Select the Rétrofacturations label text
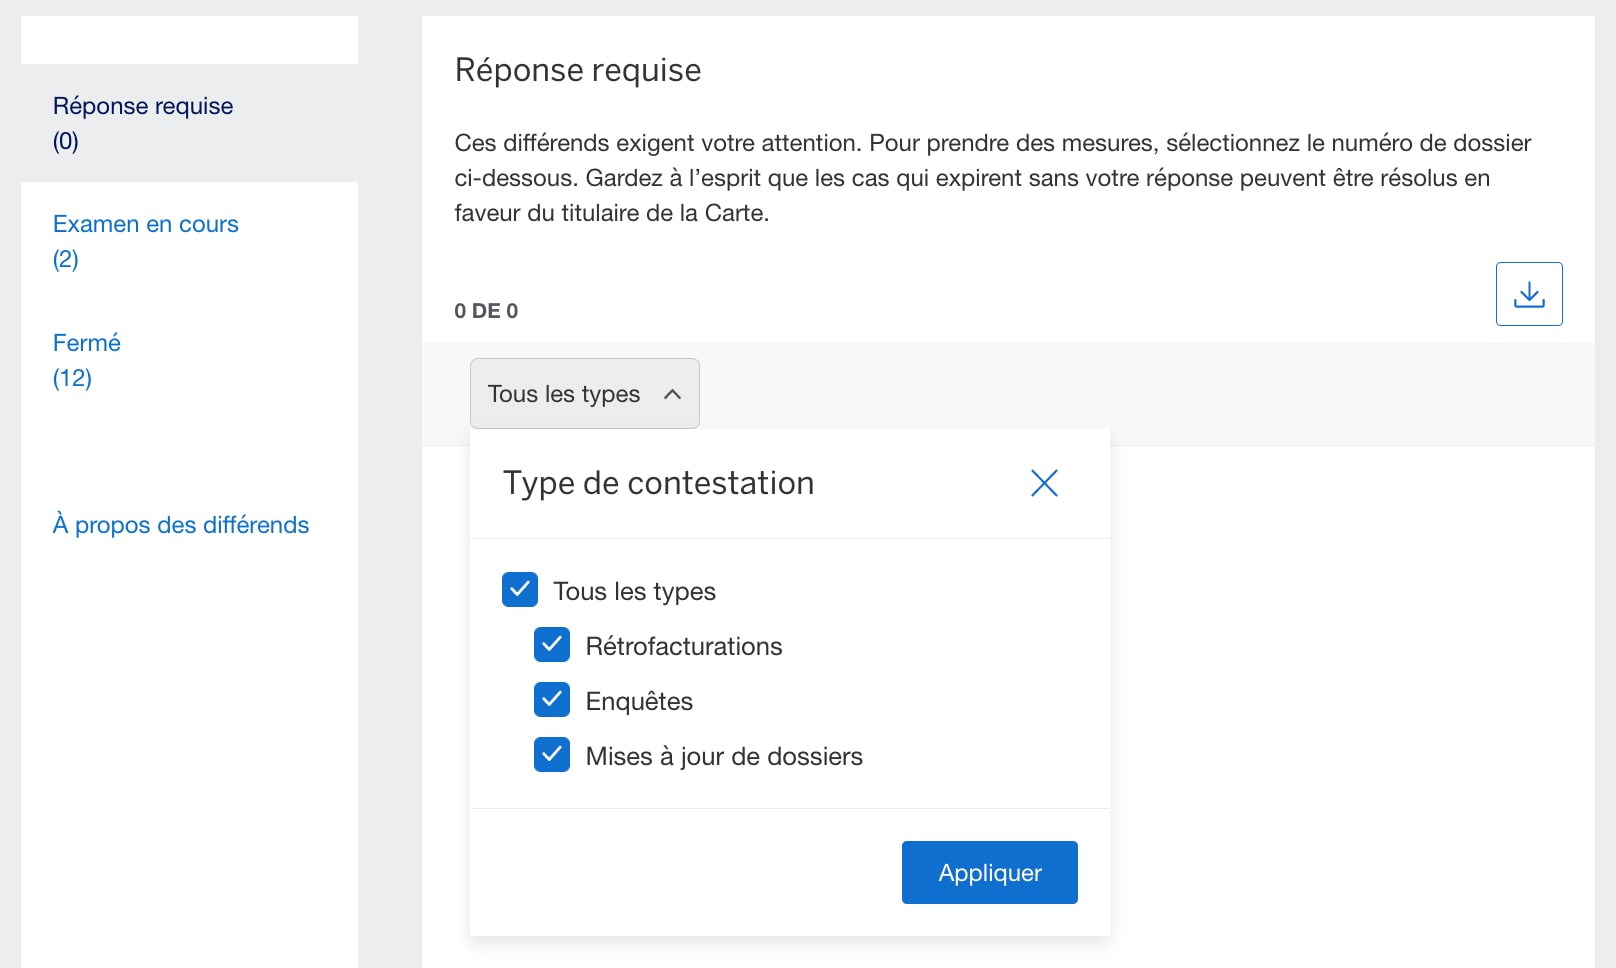 pos(684,645)
